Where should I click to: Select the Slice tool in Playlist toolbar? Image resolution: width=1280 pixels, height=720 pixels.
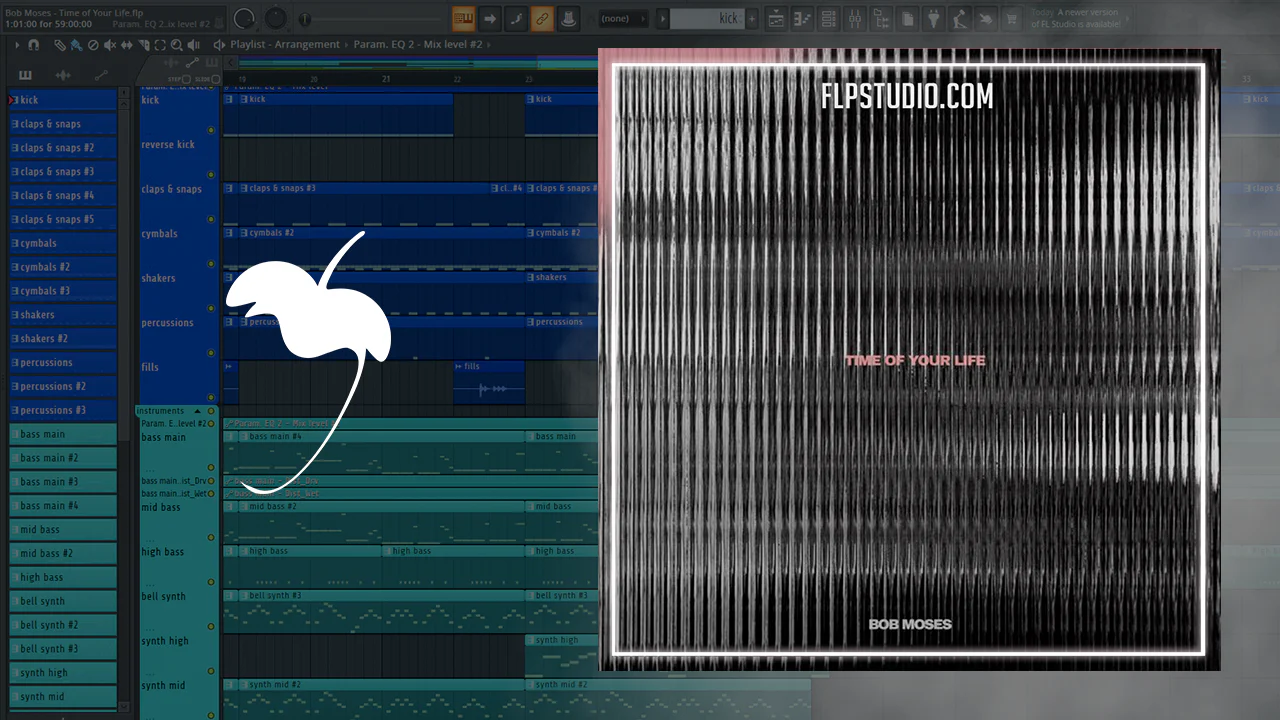(144, 45)
